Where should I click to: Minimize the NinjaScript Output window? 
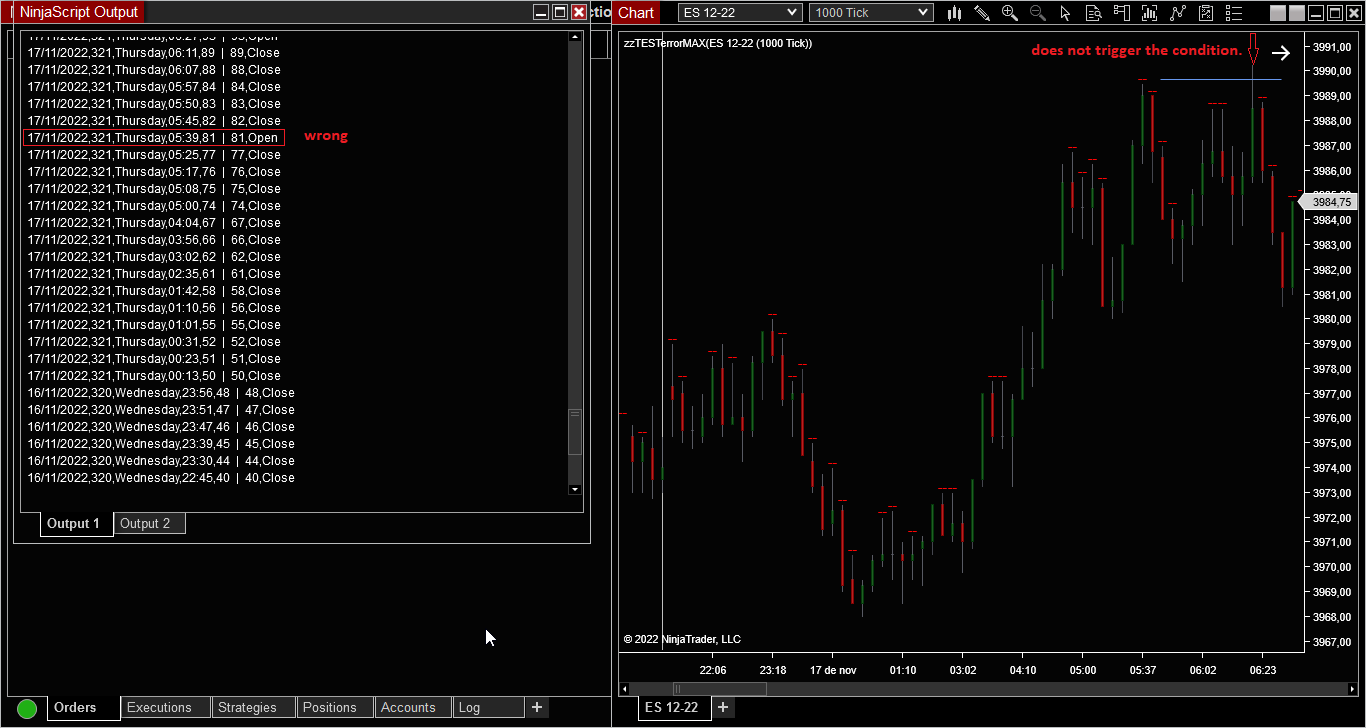tap(541, 12)
